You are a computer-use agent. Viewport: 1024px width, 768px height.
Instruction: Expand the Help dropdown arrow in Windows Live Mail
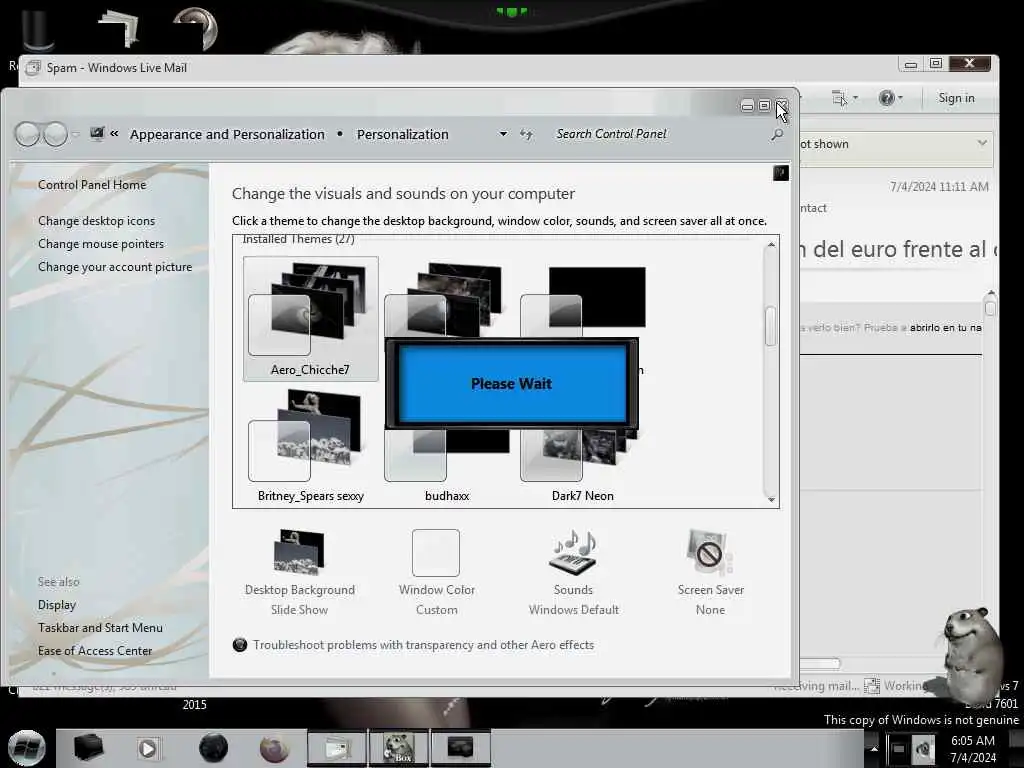[x=900, y=99]
